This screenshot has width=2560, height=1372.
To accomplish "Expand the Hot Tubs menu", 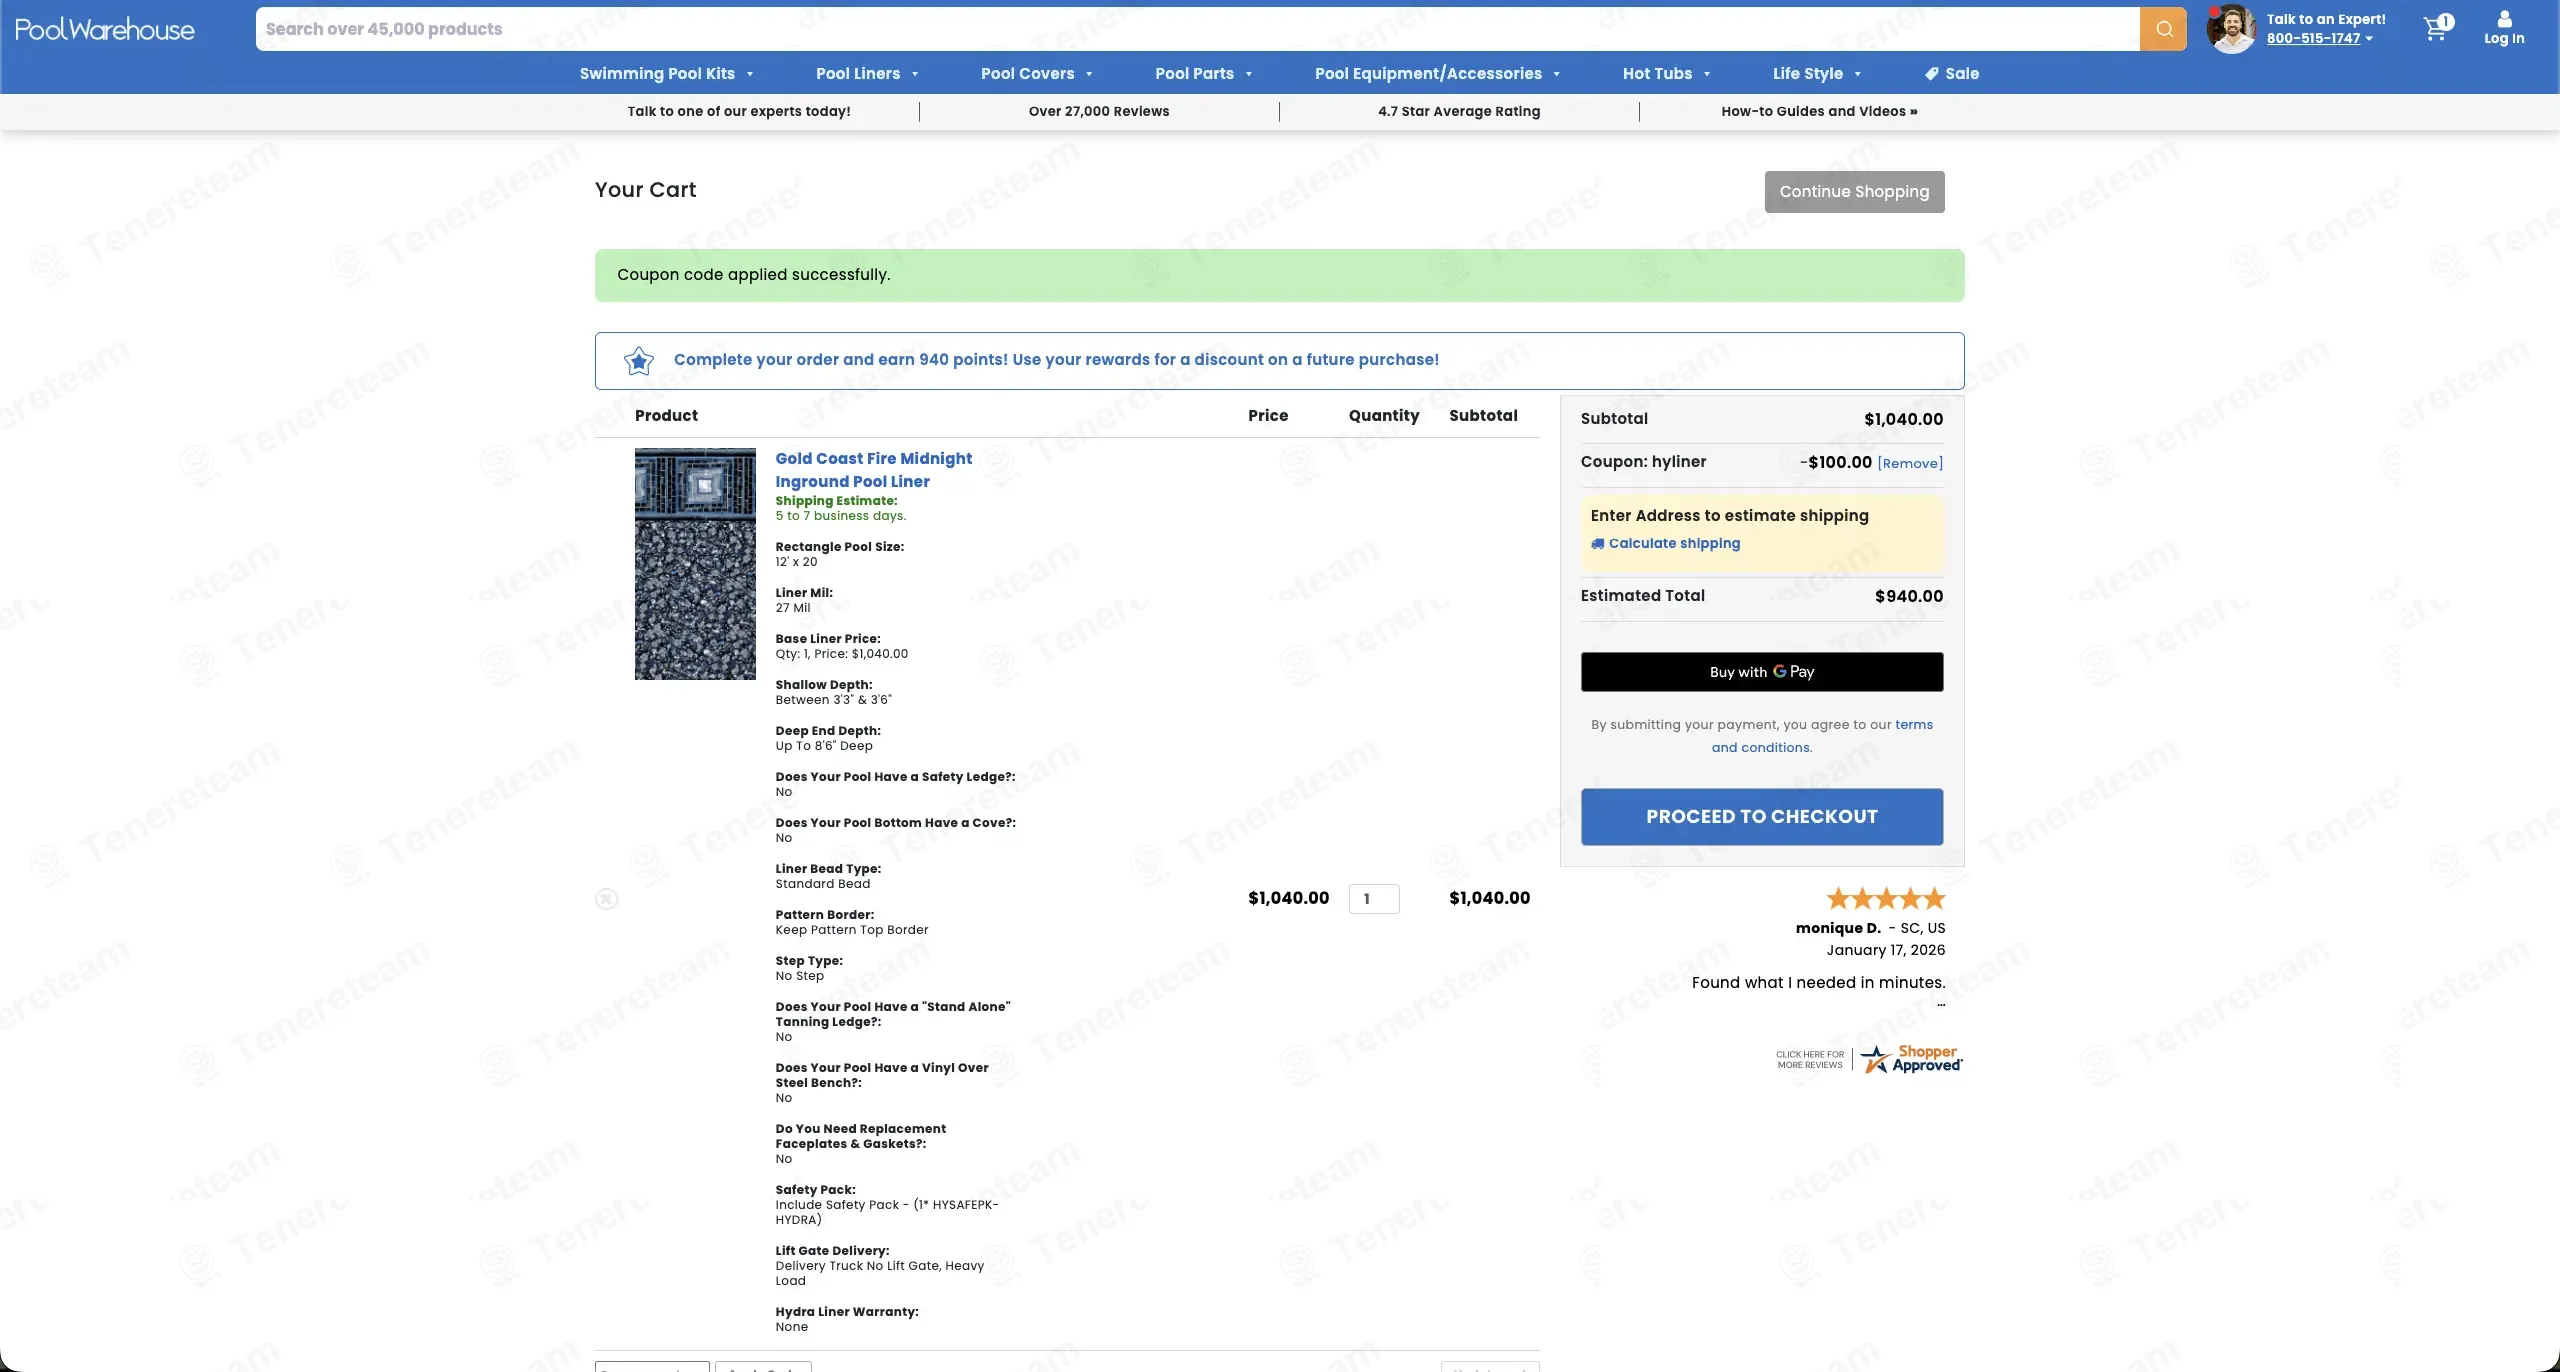I will [x=1666, y=74].
